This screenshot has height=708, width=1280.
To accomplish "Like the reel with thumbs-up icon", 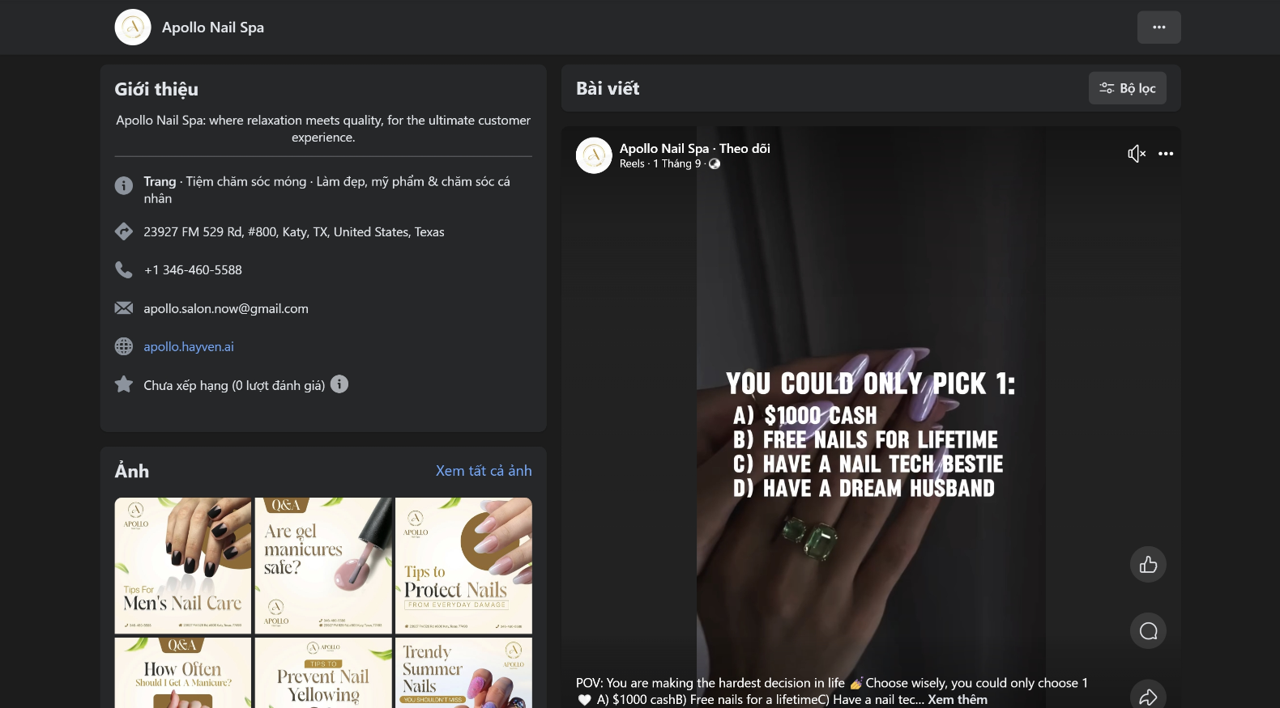I will (1148, 565).
